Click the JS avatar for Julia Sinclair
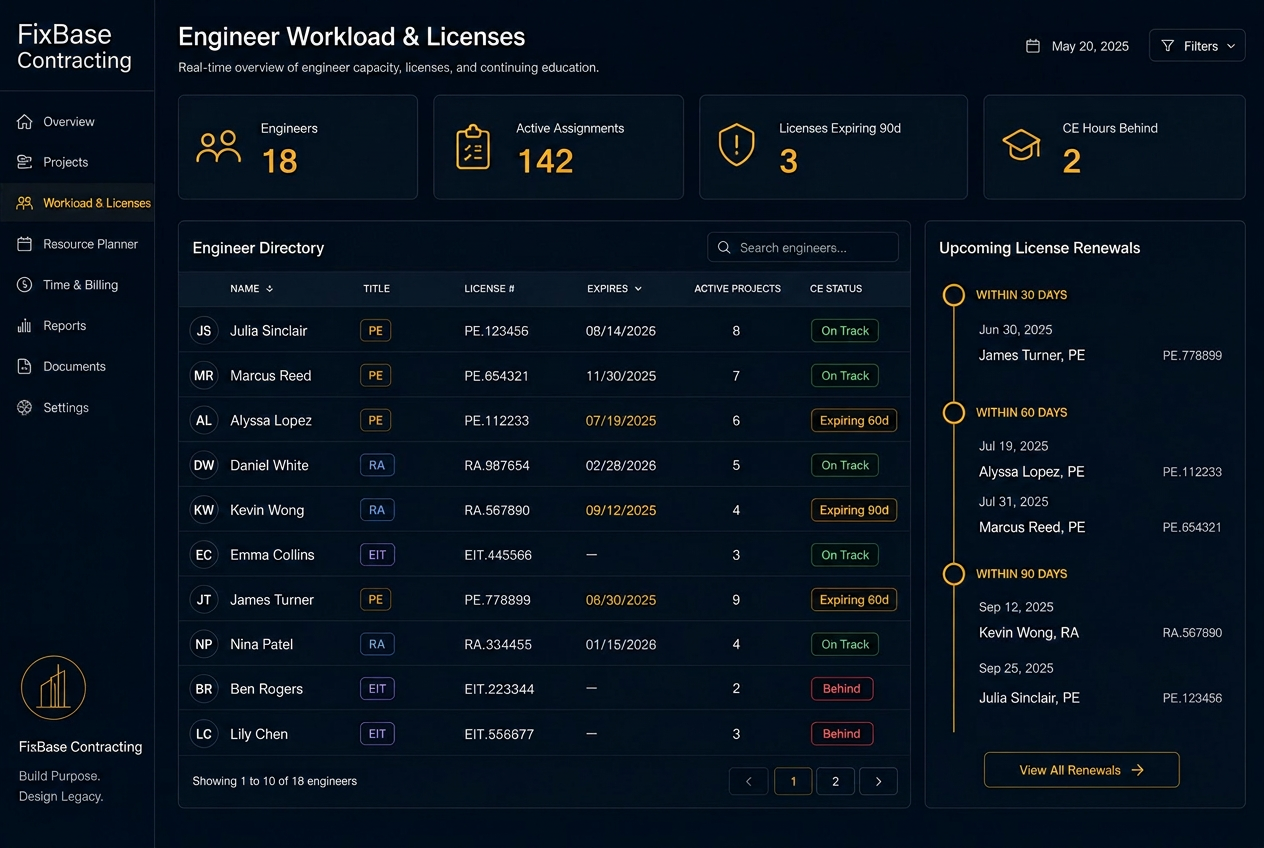Viewport: 1264px width, 848px height. point(204,330)
